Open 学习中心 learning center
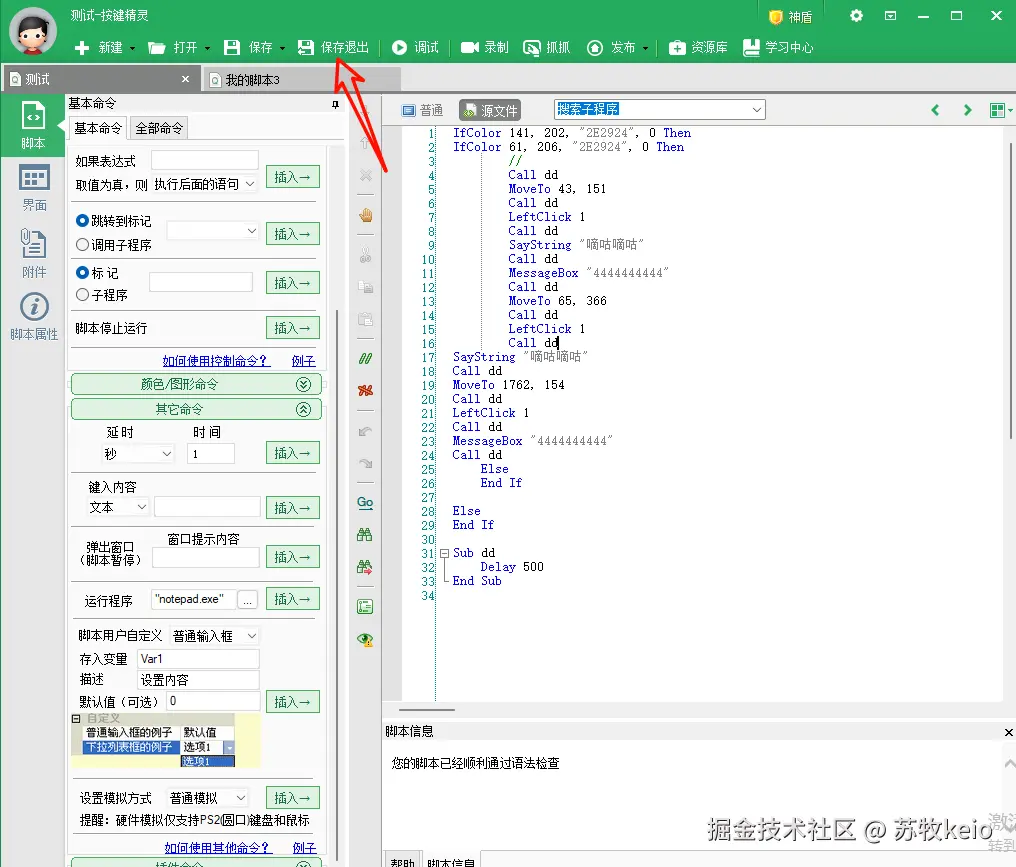 coord(778,47)
